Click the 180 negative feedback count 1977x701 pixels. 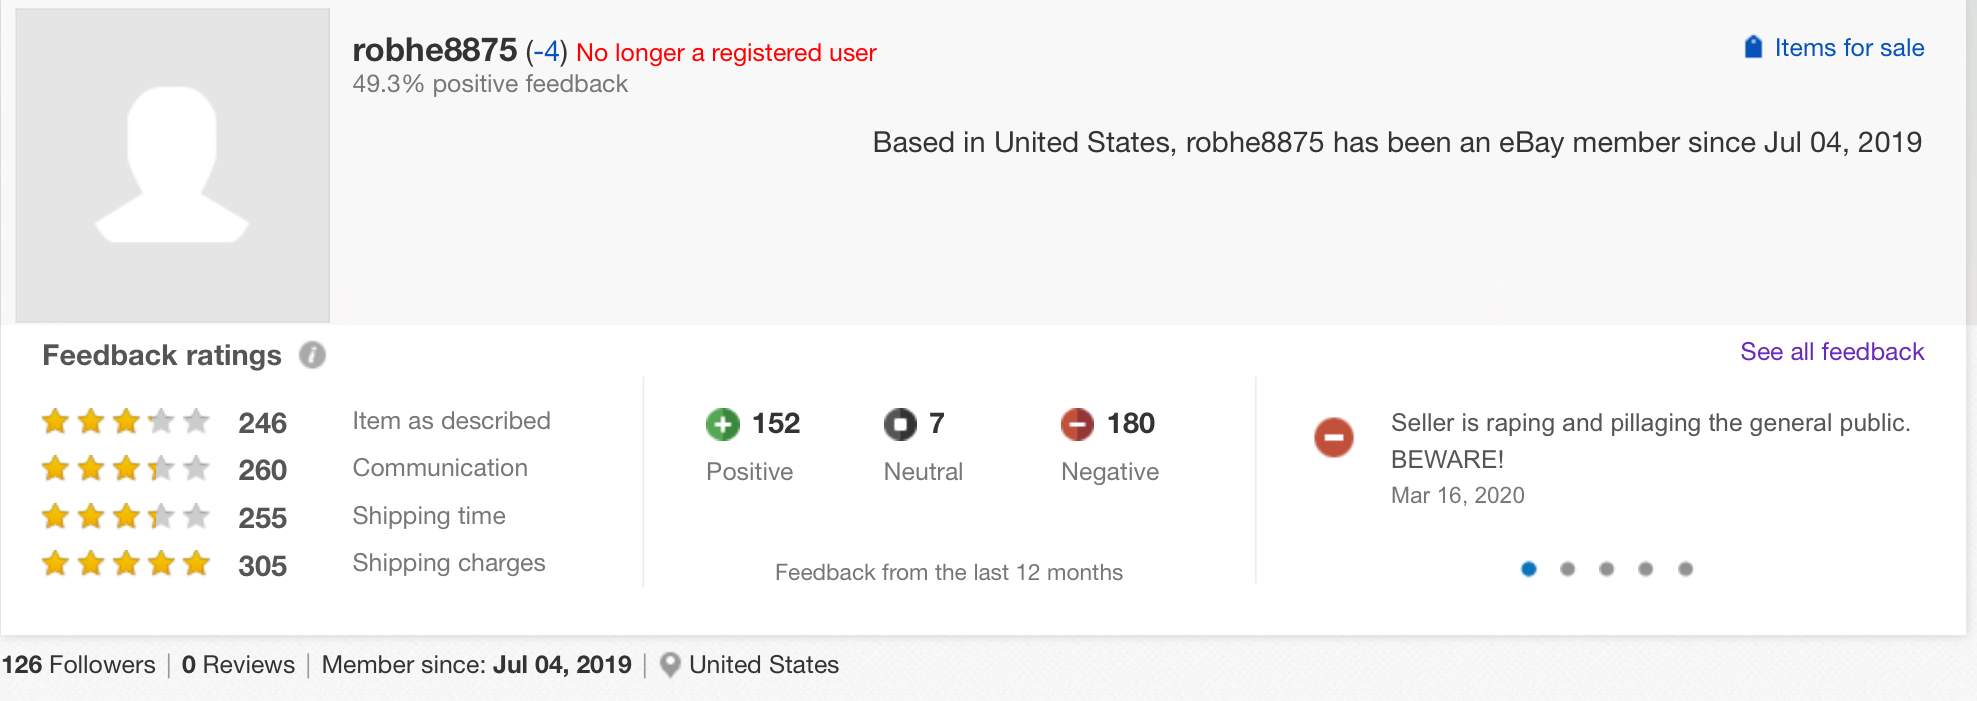point(1131,423)
